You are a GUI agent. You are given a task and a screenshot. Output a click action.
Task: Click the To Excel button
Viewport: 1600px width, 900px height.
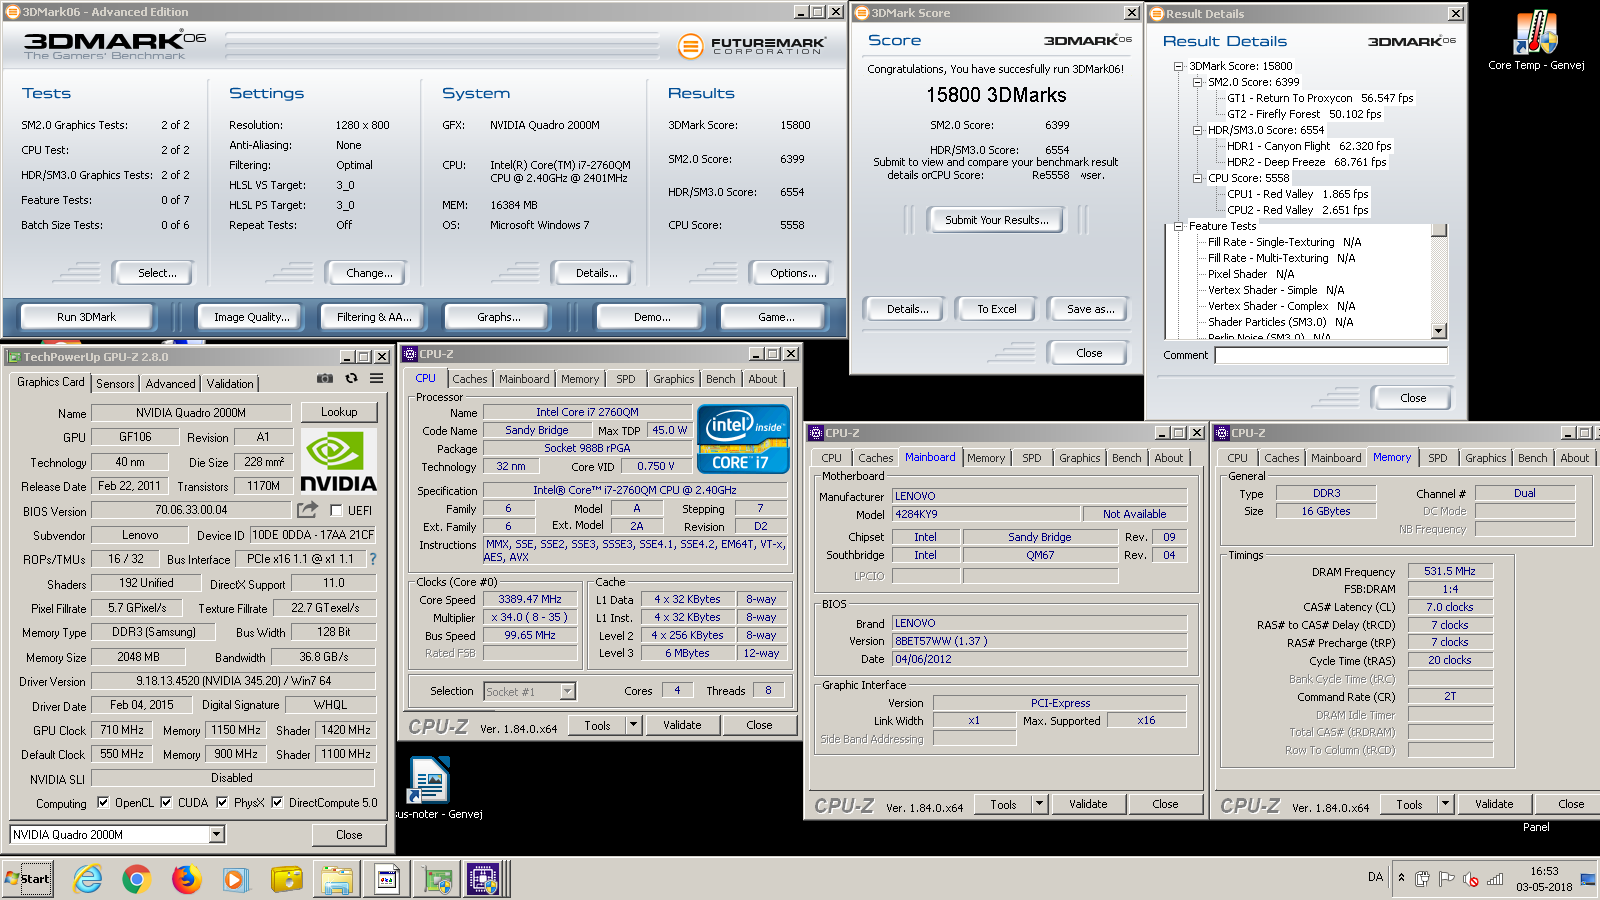(x=996, y=309)
